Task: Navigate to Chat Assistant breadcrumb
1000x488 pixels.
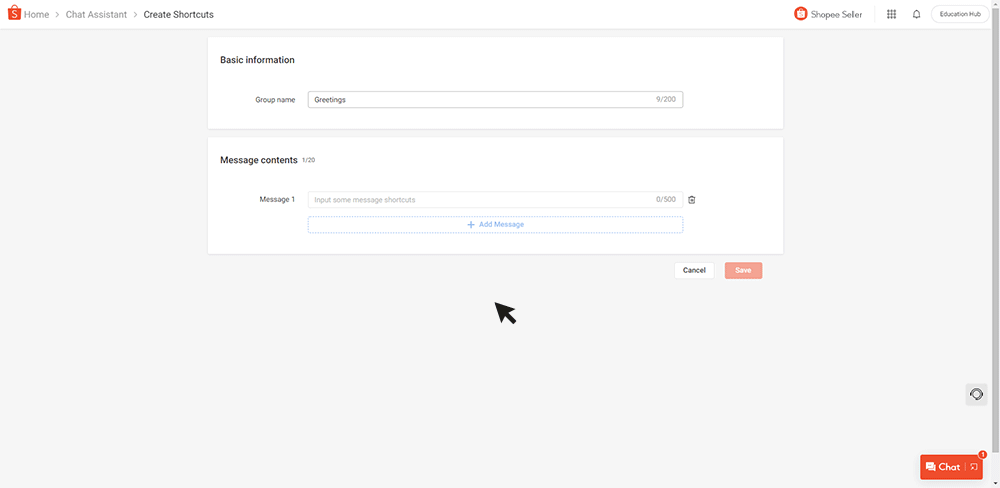Action: point(96,14)
